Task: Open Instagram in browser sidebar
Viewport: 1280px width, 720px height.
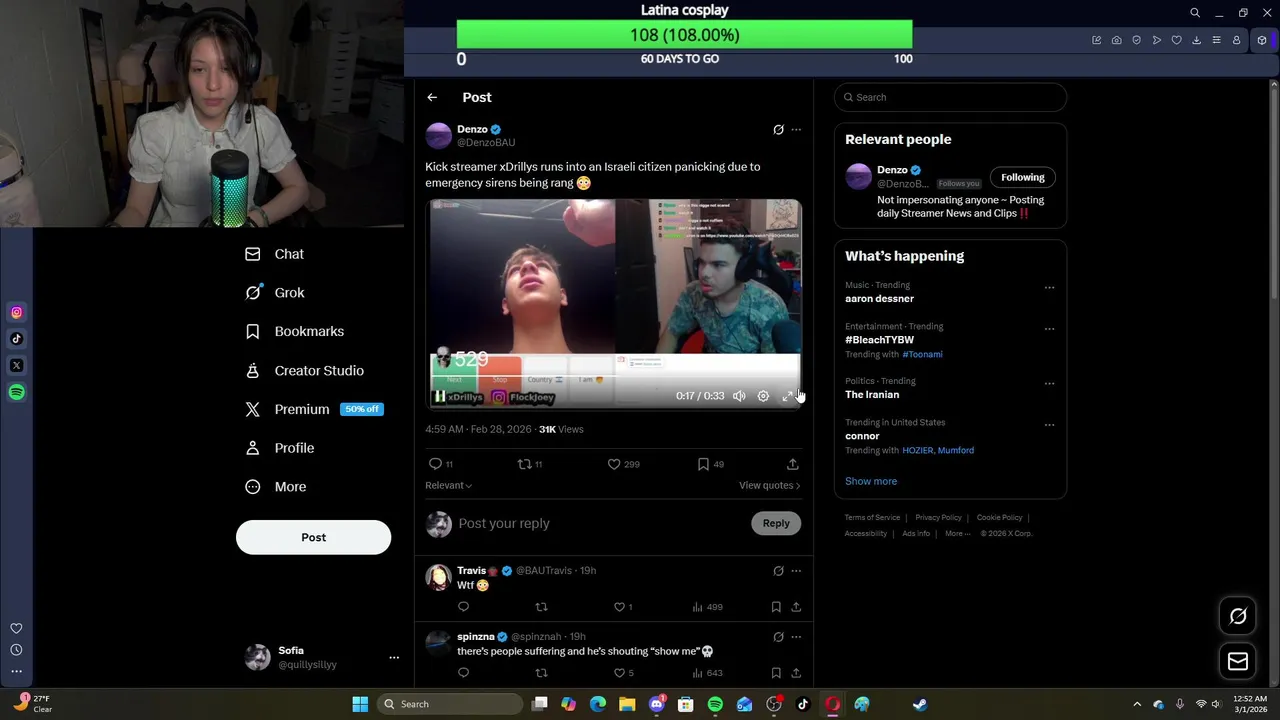Action: tap(16, 313)
